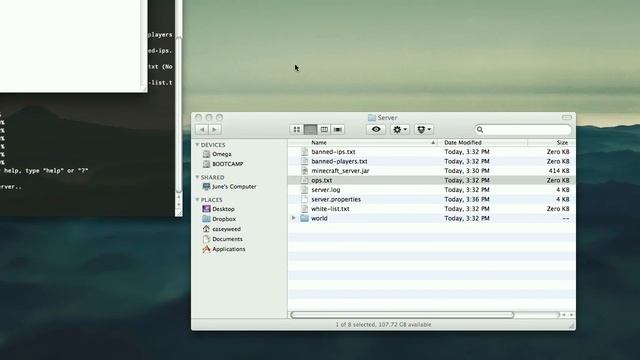Open the Action gear menu
640x360 pixels.
coord(400,129)
